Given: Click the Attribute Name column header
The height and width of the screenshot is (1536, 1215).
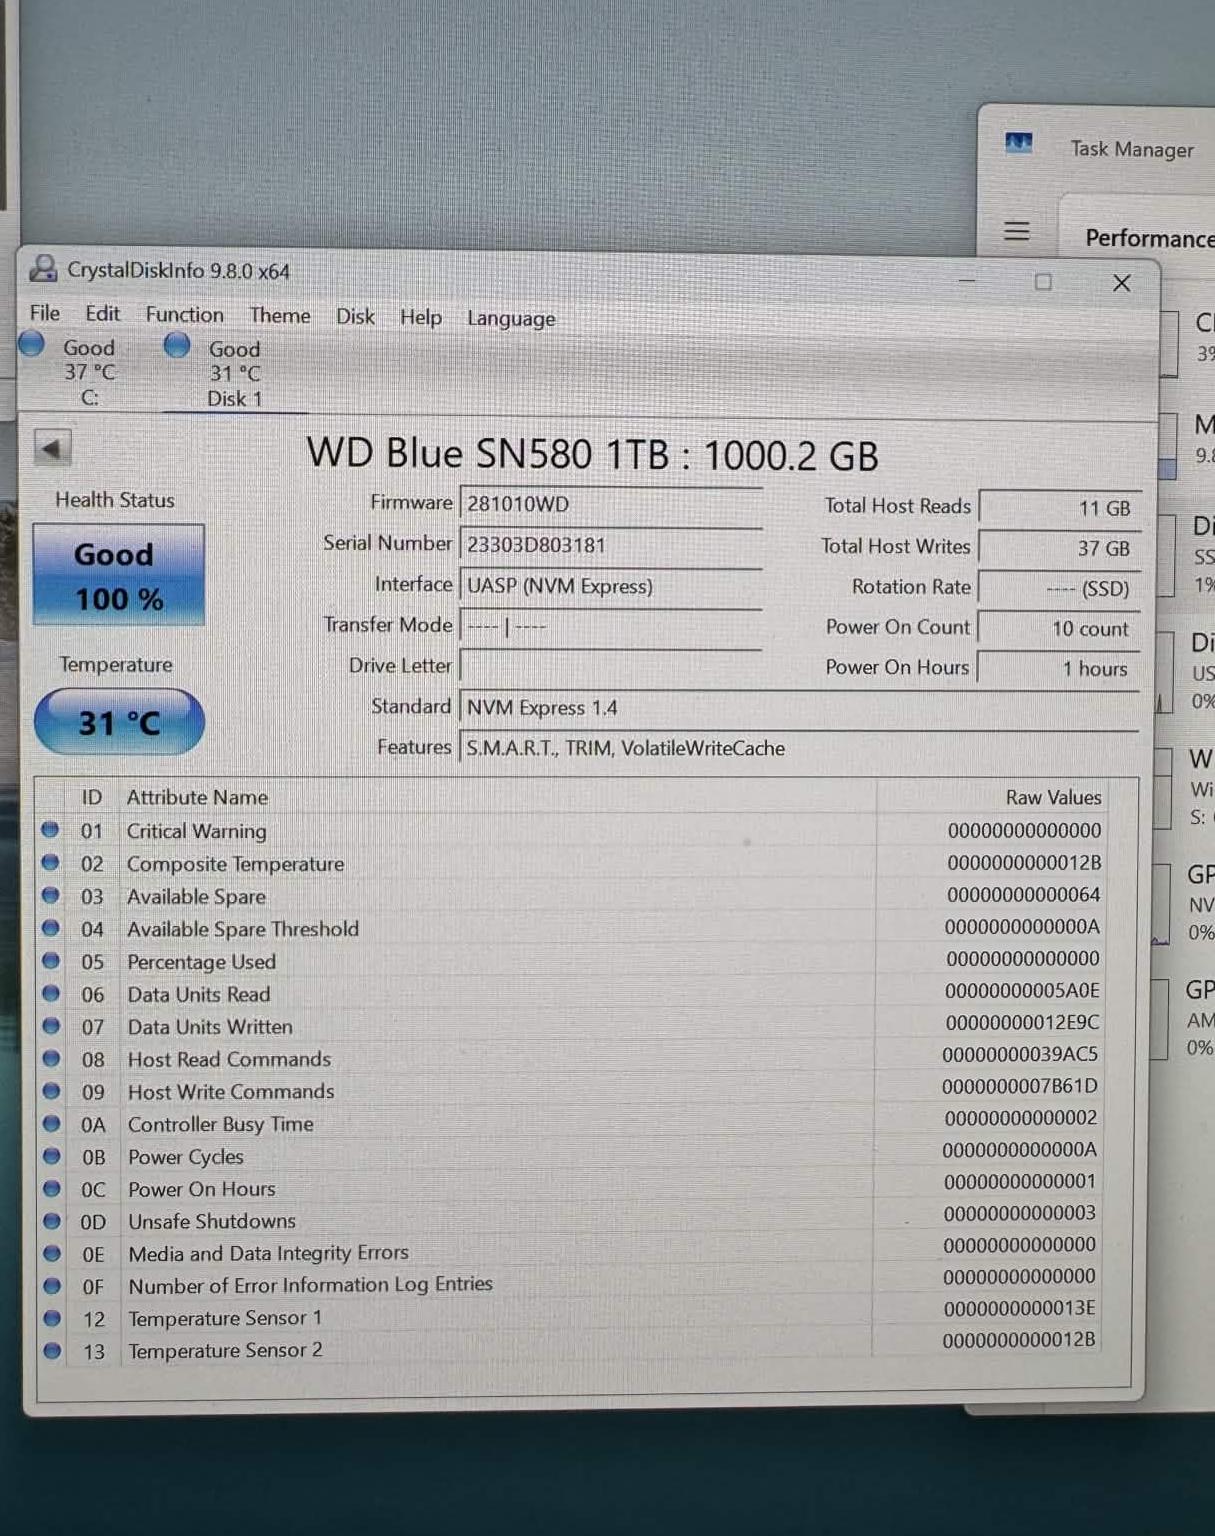Looking at the screenshot, I should click(x=197, y=797).
